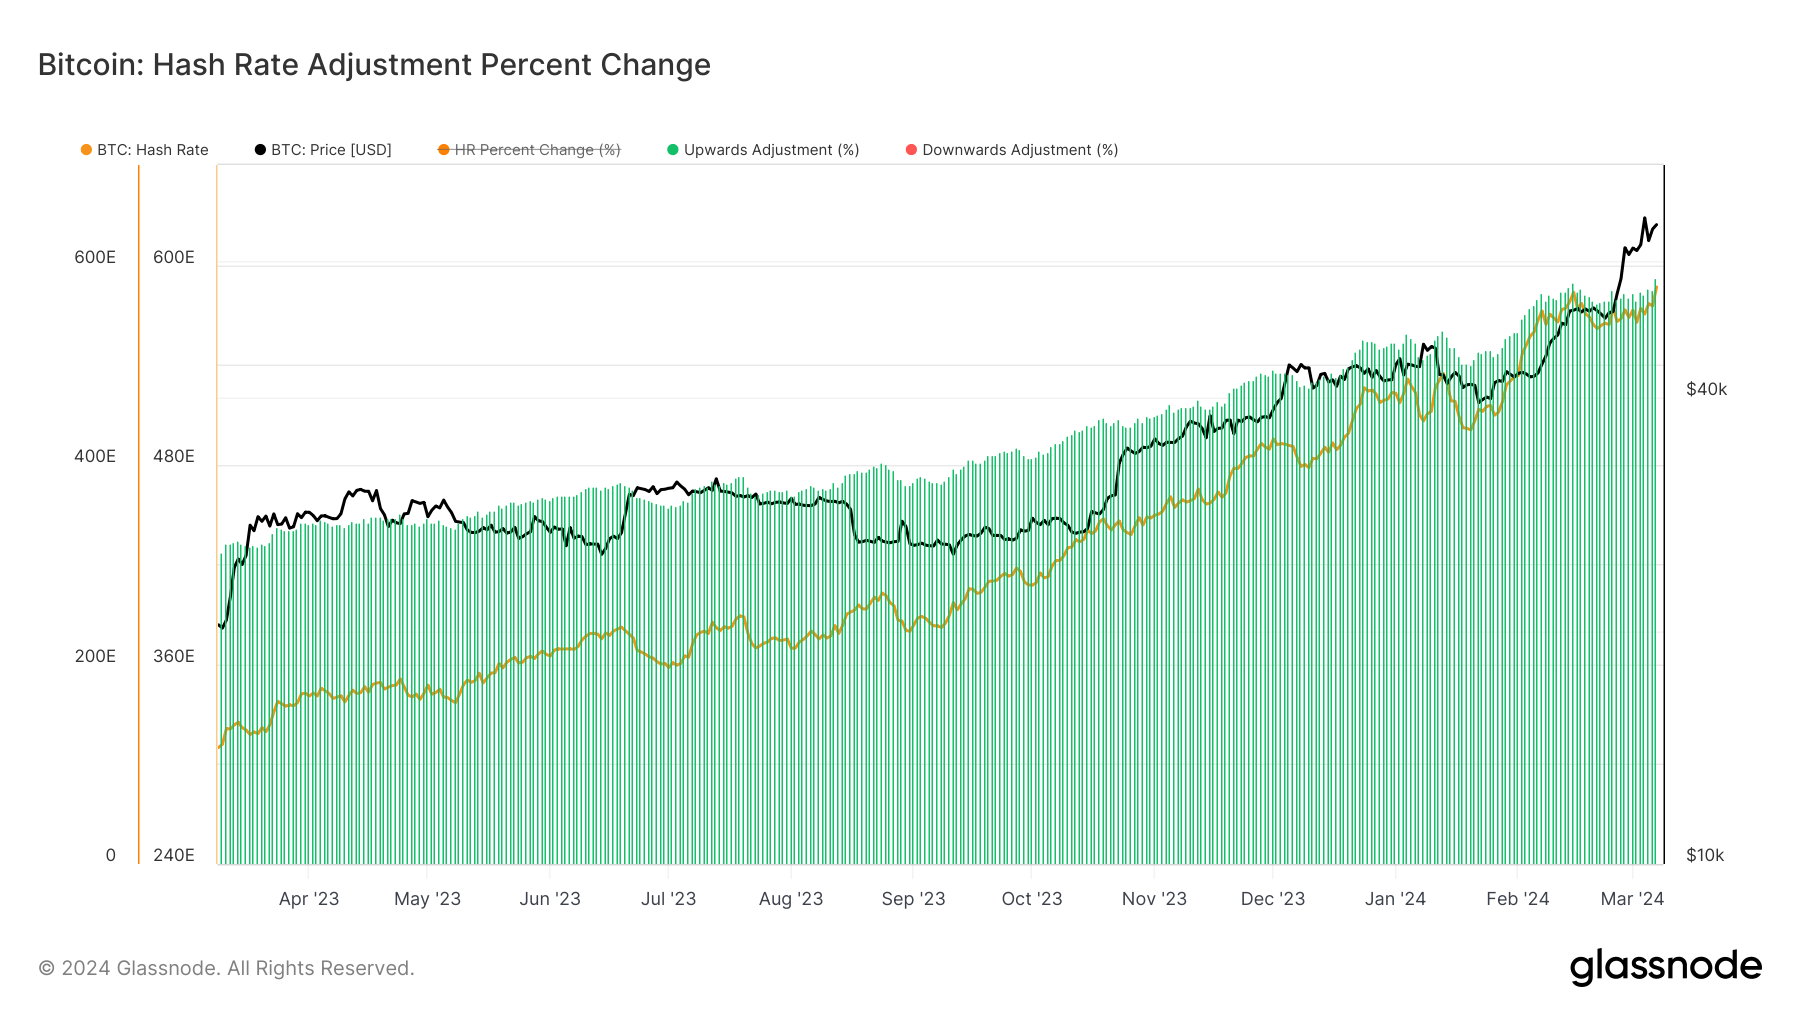Click the orange BTC: Hash Rate legend dot
This screenshot has width=1800, height=1013.
pyautogui.click(x=87, y=150)
